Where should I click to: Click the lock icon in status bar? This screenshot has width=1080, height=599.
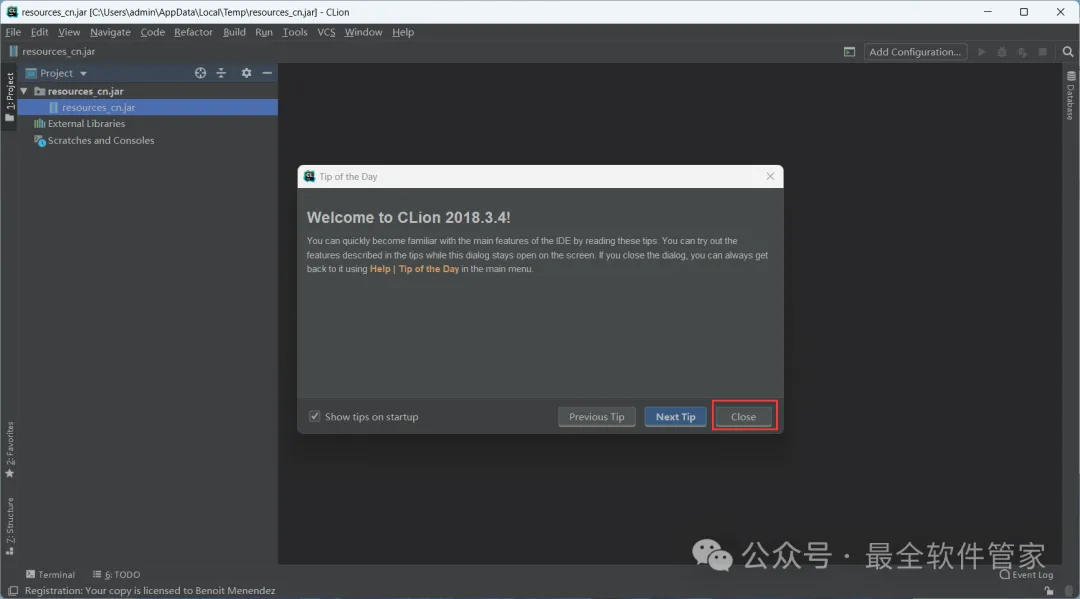click(x=1048, y=591)
